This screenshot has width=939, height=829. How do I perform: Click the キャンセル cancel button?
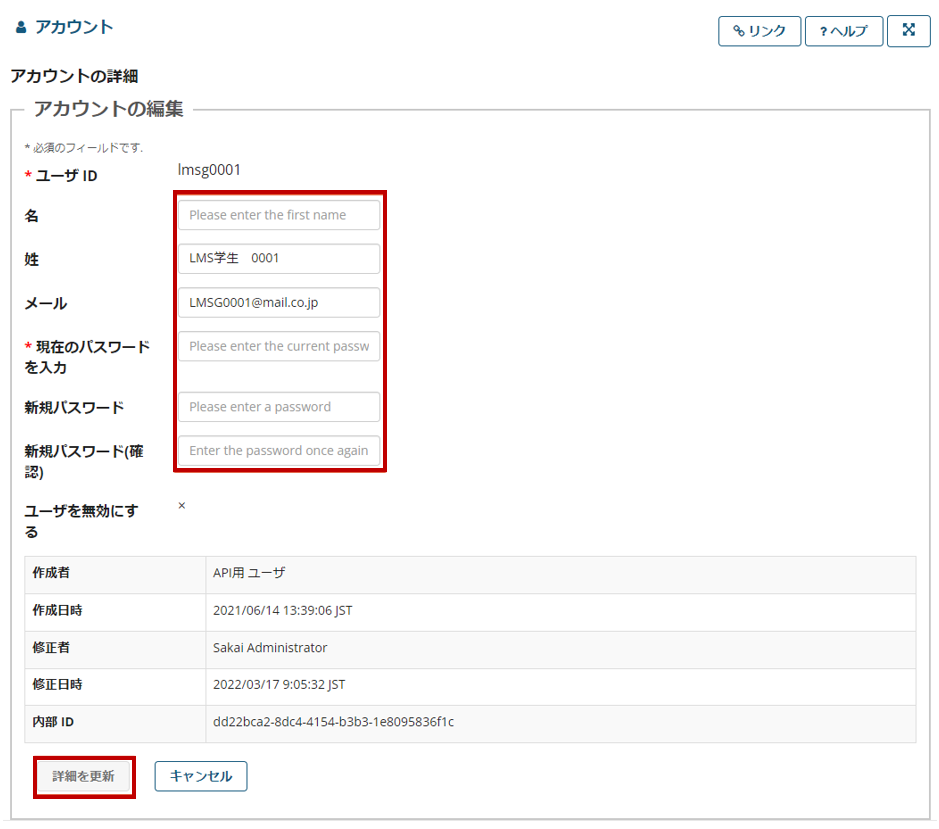click(x=201, y=776)
